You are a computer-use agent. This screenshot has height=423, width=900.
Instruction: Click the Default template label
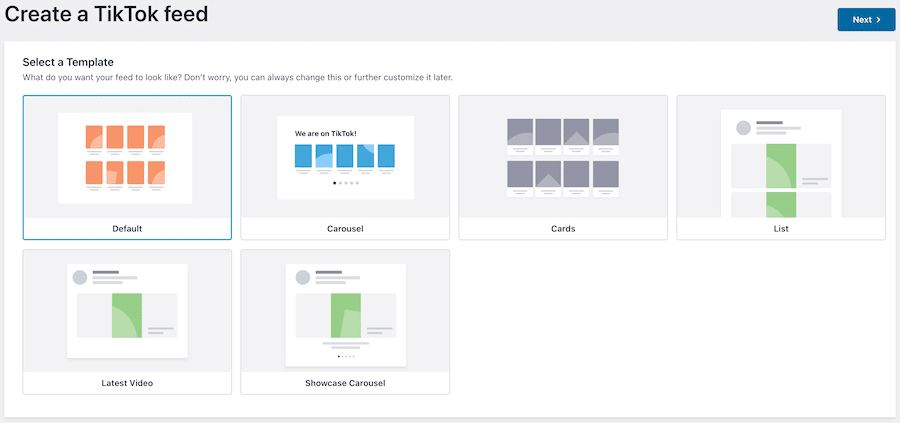point(127,229)
